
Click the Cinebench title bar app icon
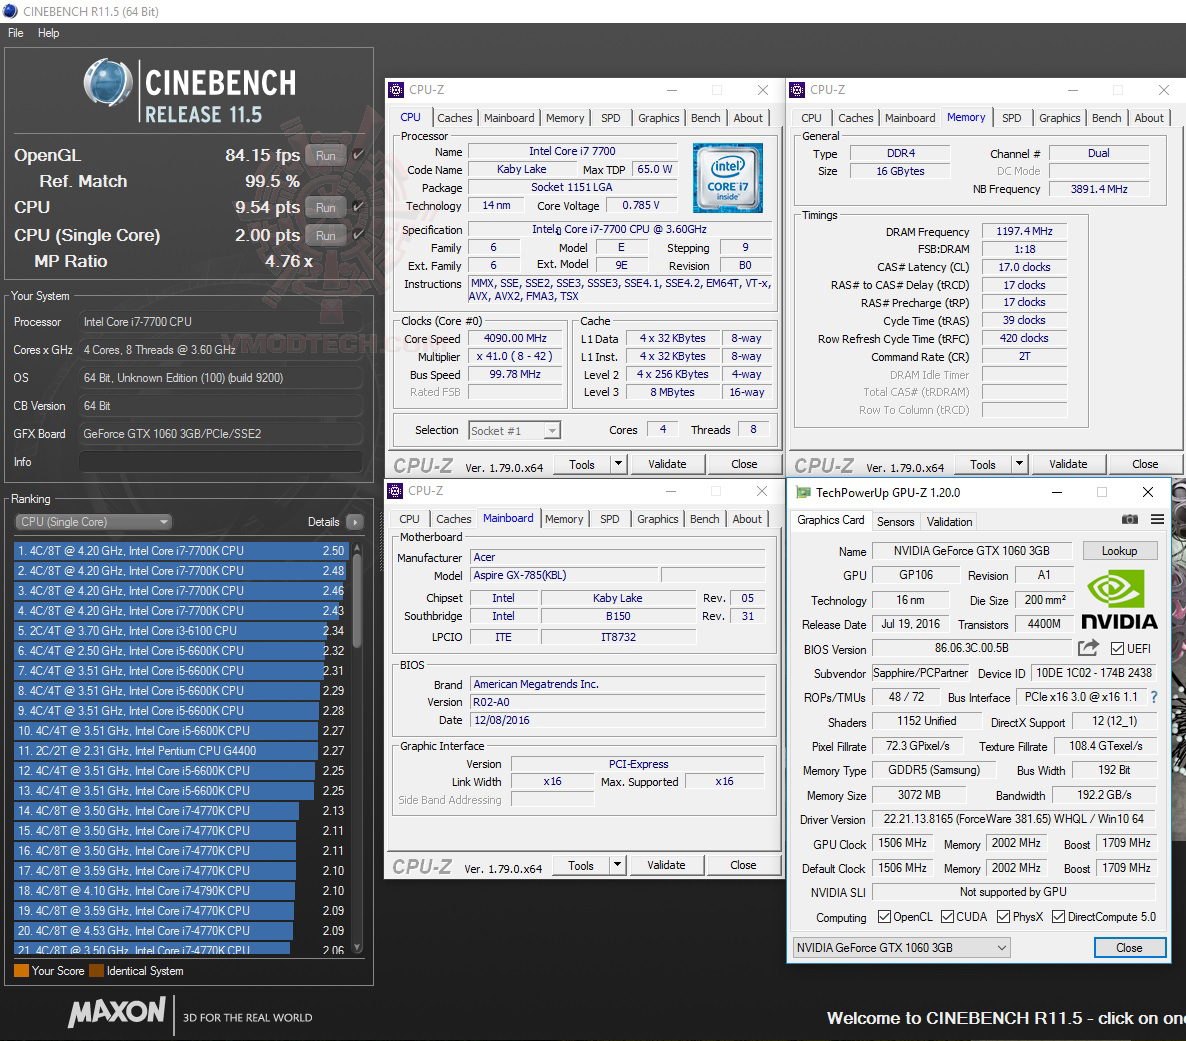11,11
